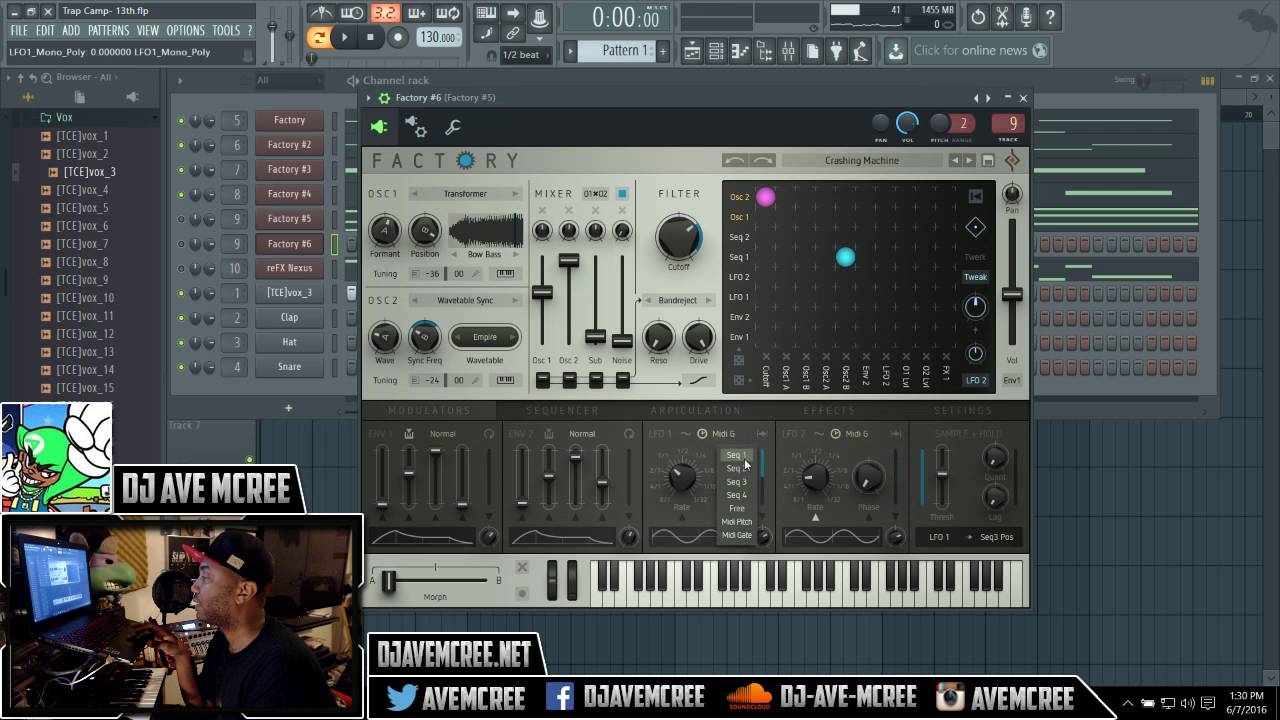Open OSC 2 keyboard tracking icon
Image resolution: width=1280 pixels, height=720 pixels.
(x=505, y=380)
